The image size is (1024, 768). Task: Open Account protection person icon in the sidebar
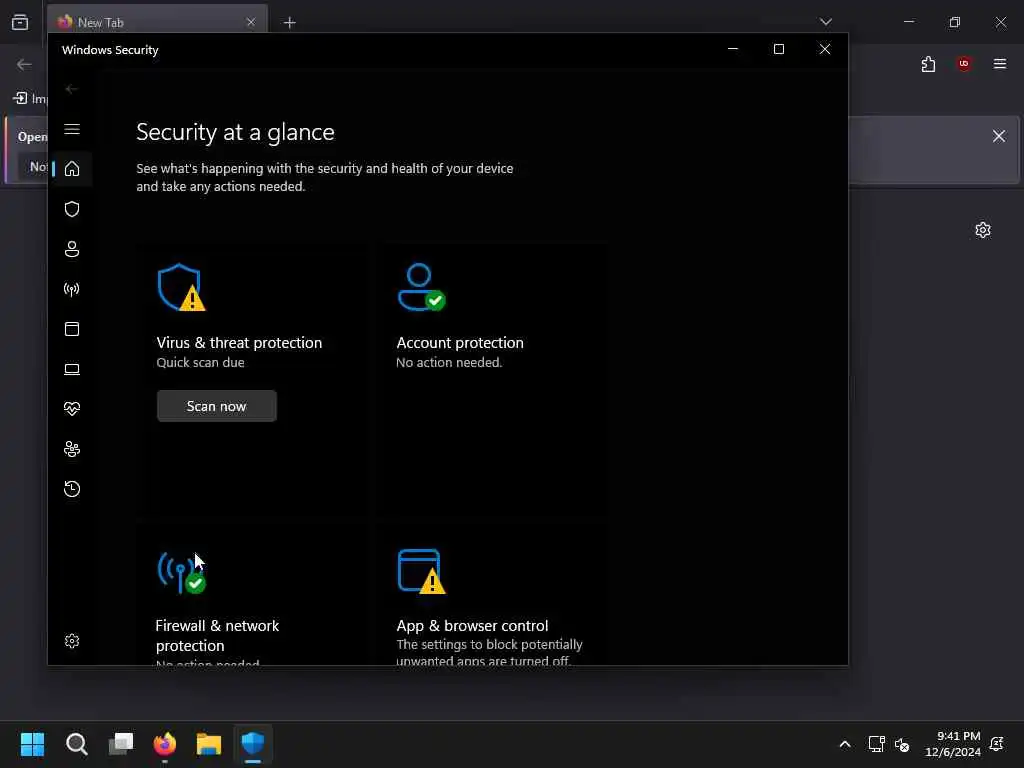72,249
